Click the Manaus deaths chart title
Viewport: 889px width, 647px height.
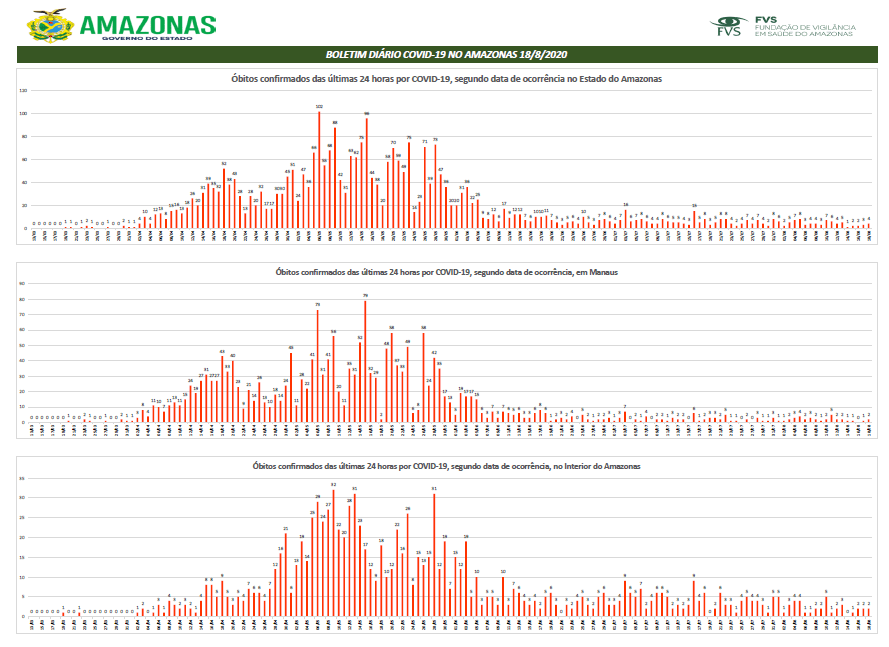coord(446,271)
